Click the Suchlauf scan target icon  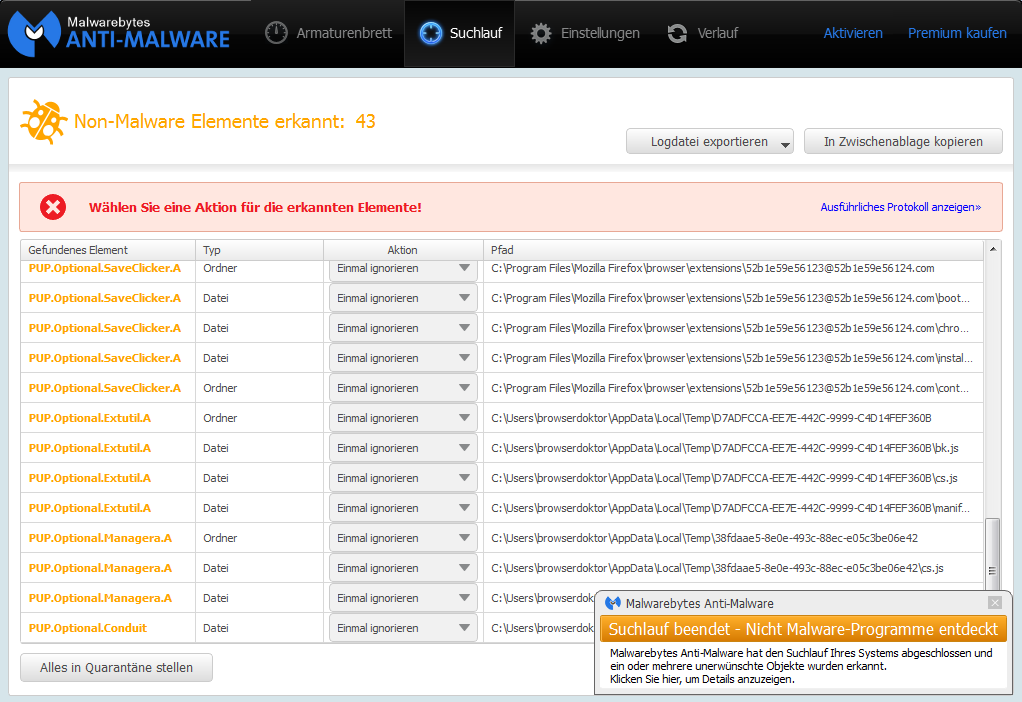click(431, 34)
